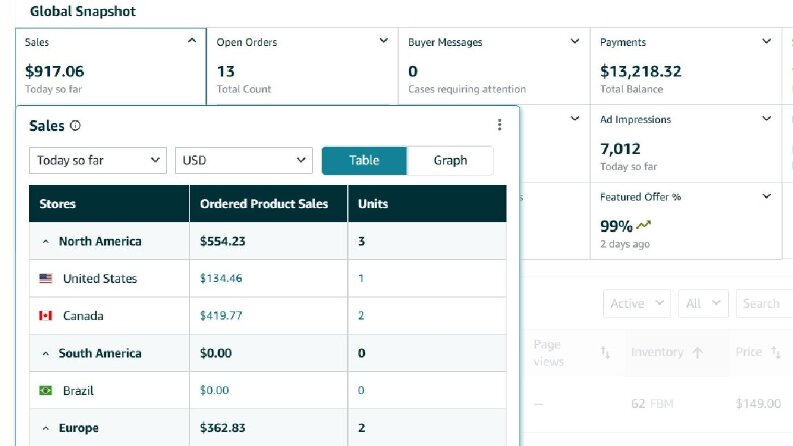The height and width of the screenshot is (446, 793).
Task: Click the Canada flag icon
Action: (46, 316)
